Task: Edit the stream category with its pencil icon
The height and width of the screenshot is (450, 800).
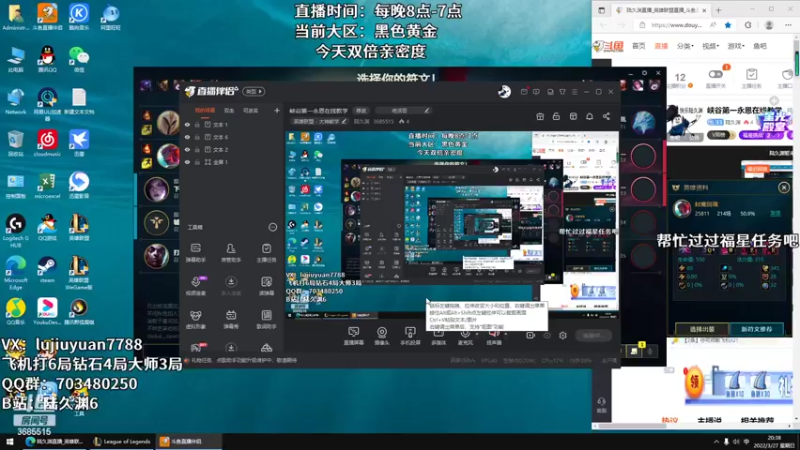Action: point(344,121)
